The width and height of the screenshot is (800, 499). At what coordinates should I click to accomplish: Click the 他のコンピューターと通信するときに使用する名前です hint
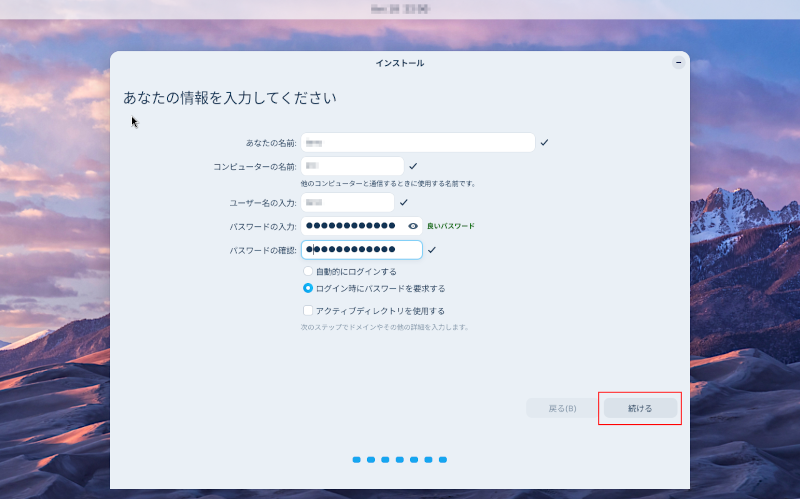388,184
